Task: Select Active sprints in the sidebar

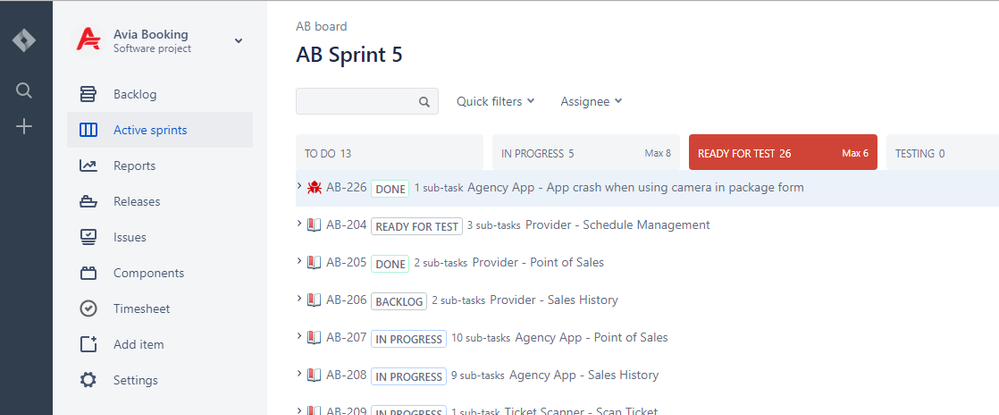Action: point(160,130)
